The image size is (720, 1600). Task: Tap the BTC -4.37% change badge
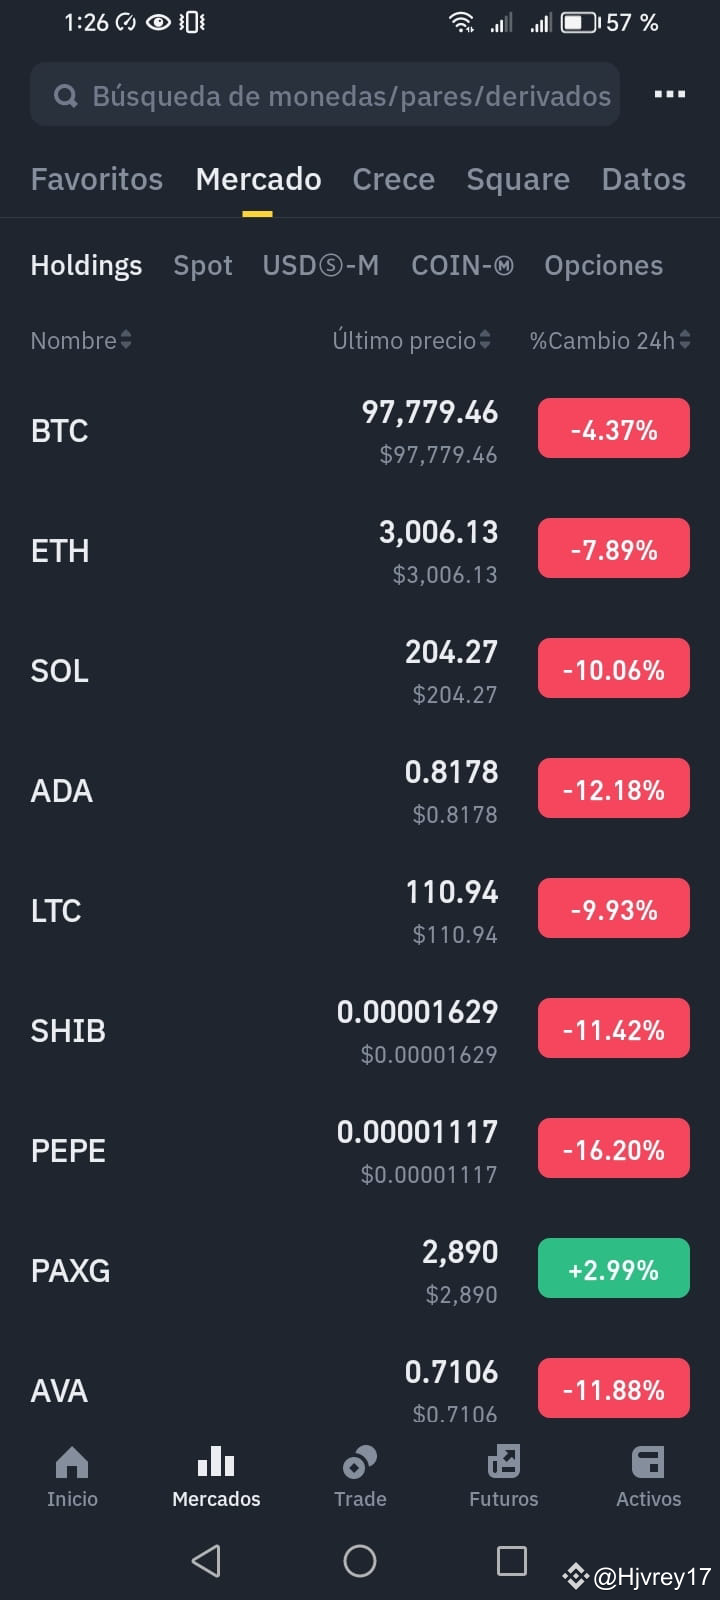[x=614, y=429]
